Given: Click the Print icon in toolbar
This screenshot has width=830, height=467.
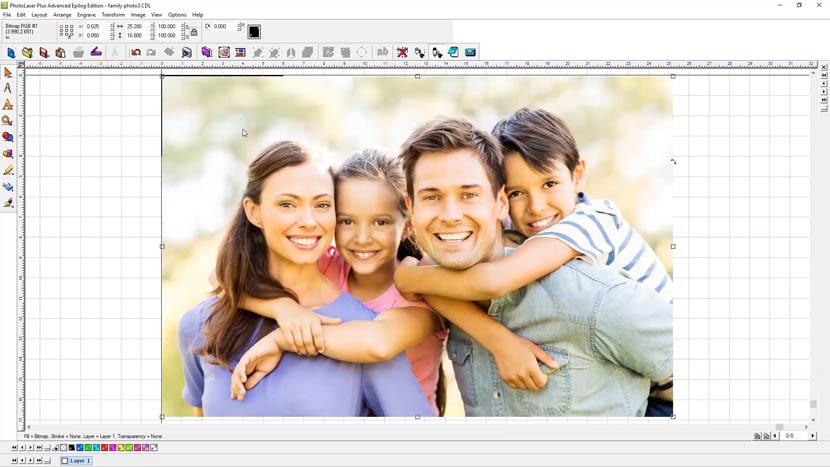Looking at the screenshot, I should (x=78, y=52).
